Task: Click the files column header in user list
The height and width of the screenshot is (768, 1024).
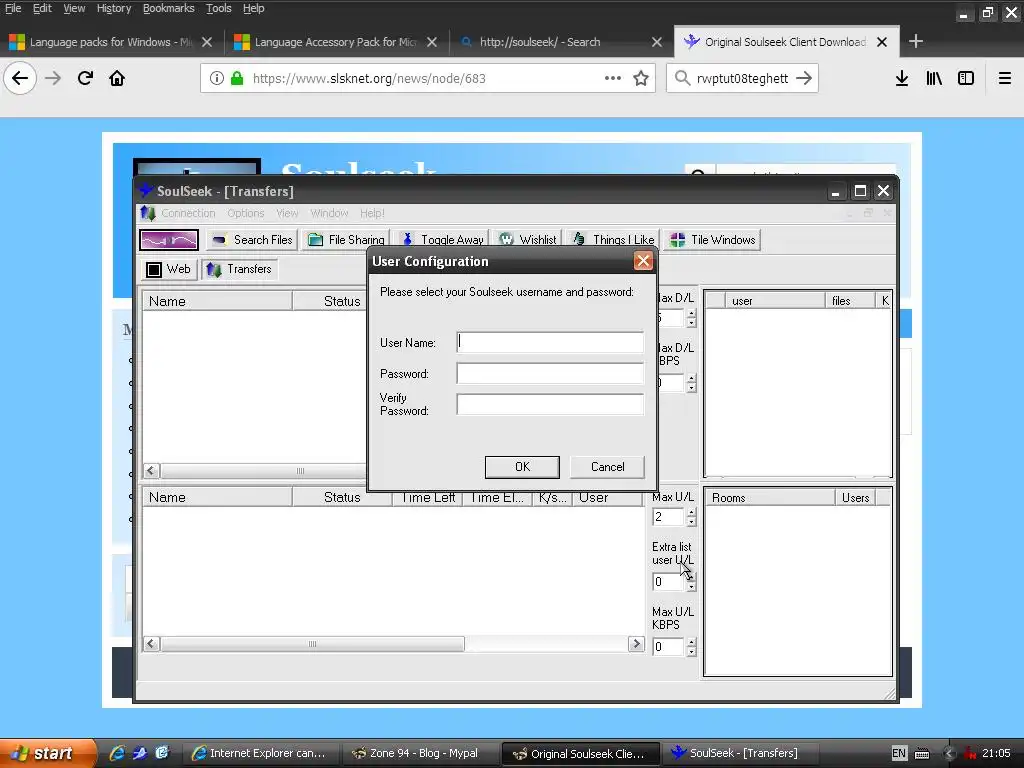Action: tap(850, 300)
